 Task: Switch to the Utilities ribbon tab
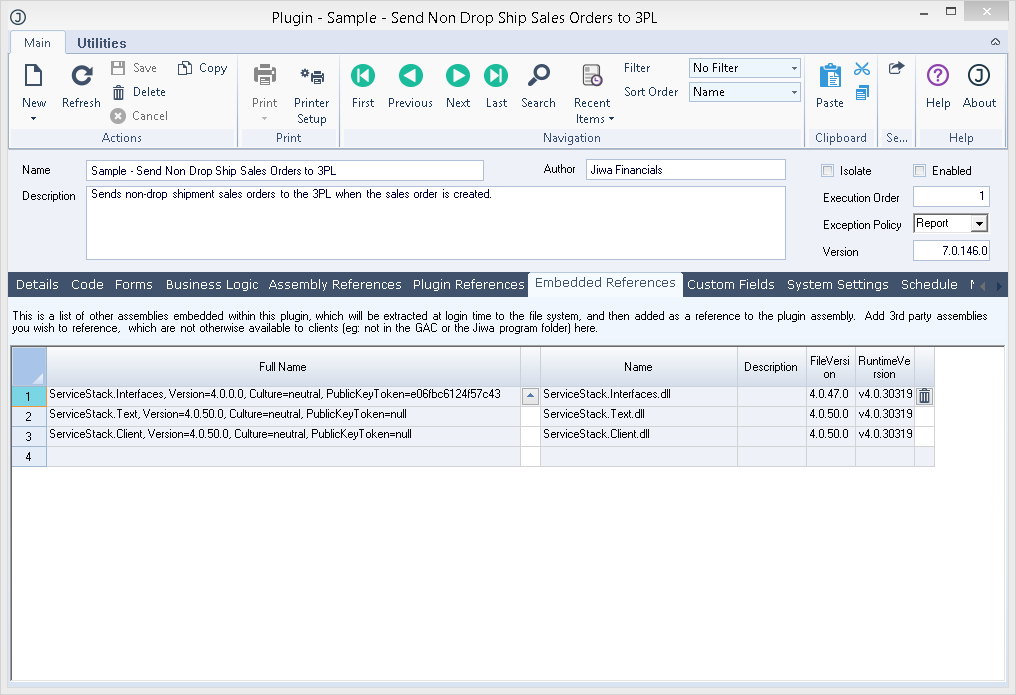tap(101, 43)
